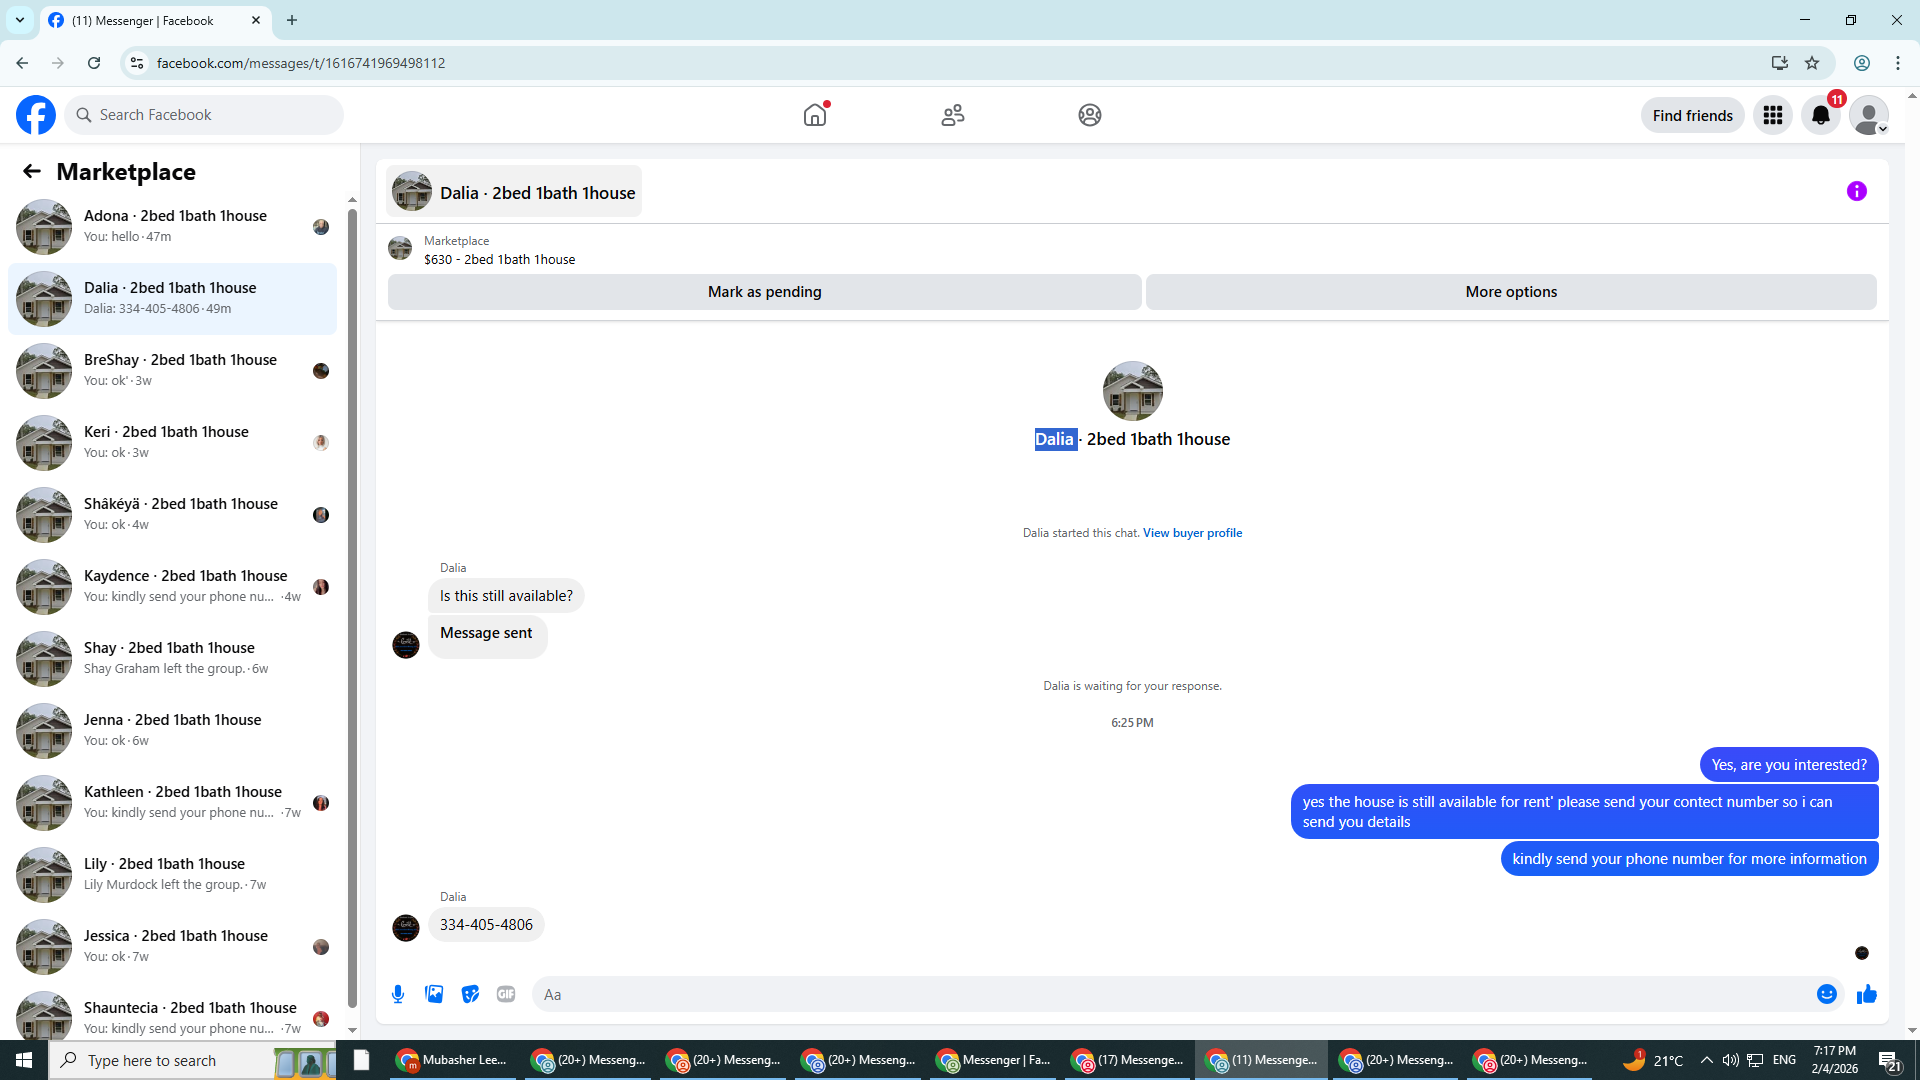This screenshot has height=1080, width=1920.
Task: Click the voice clip microphone icon
Action: pos(398,994)
